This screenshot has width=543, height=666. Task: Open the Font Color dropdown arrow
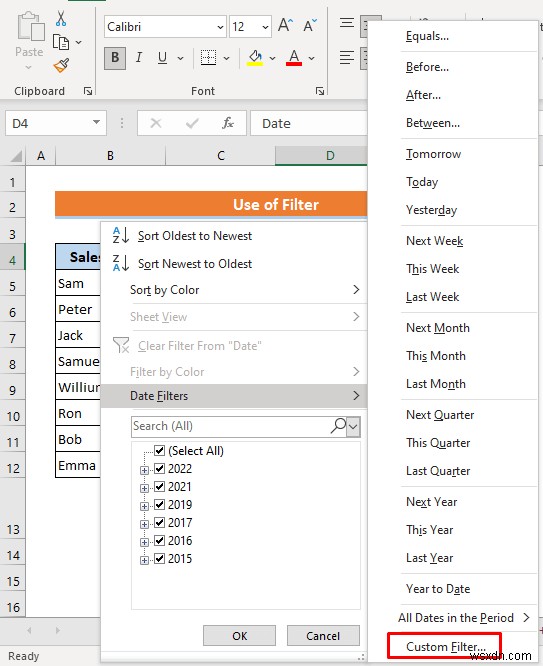pos(311,58)
